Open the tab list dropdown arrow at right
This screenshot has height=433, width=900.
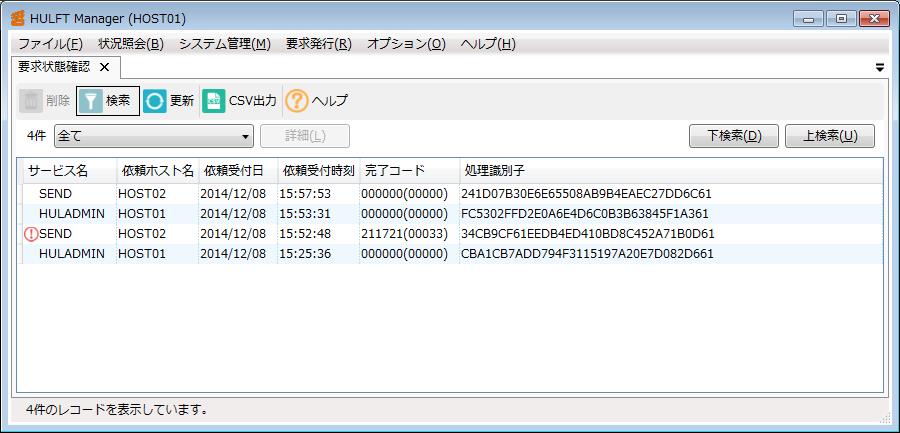pos(879,68)
